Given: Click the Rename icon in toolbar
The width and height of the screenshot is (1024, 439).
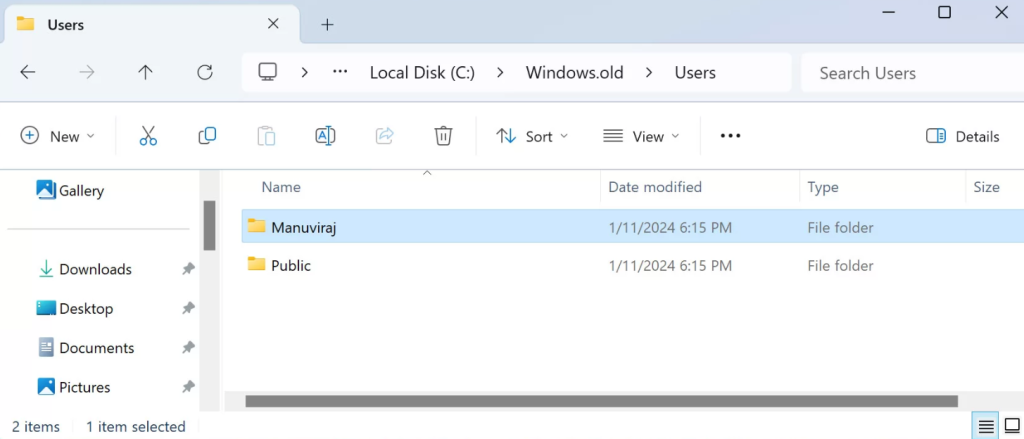Looking at the screenshot, I should 325,136.
